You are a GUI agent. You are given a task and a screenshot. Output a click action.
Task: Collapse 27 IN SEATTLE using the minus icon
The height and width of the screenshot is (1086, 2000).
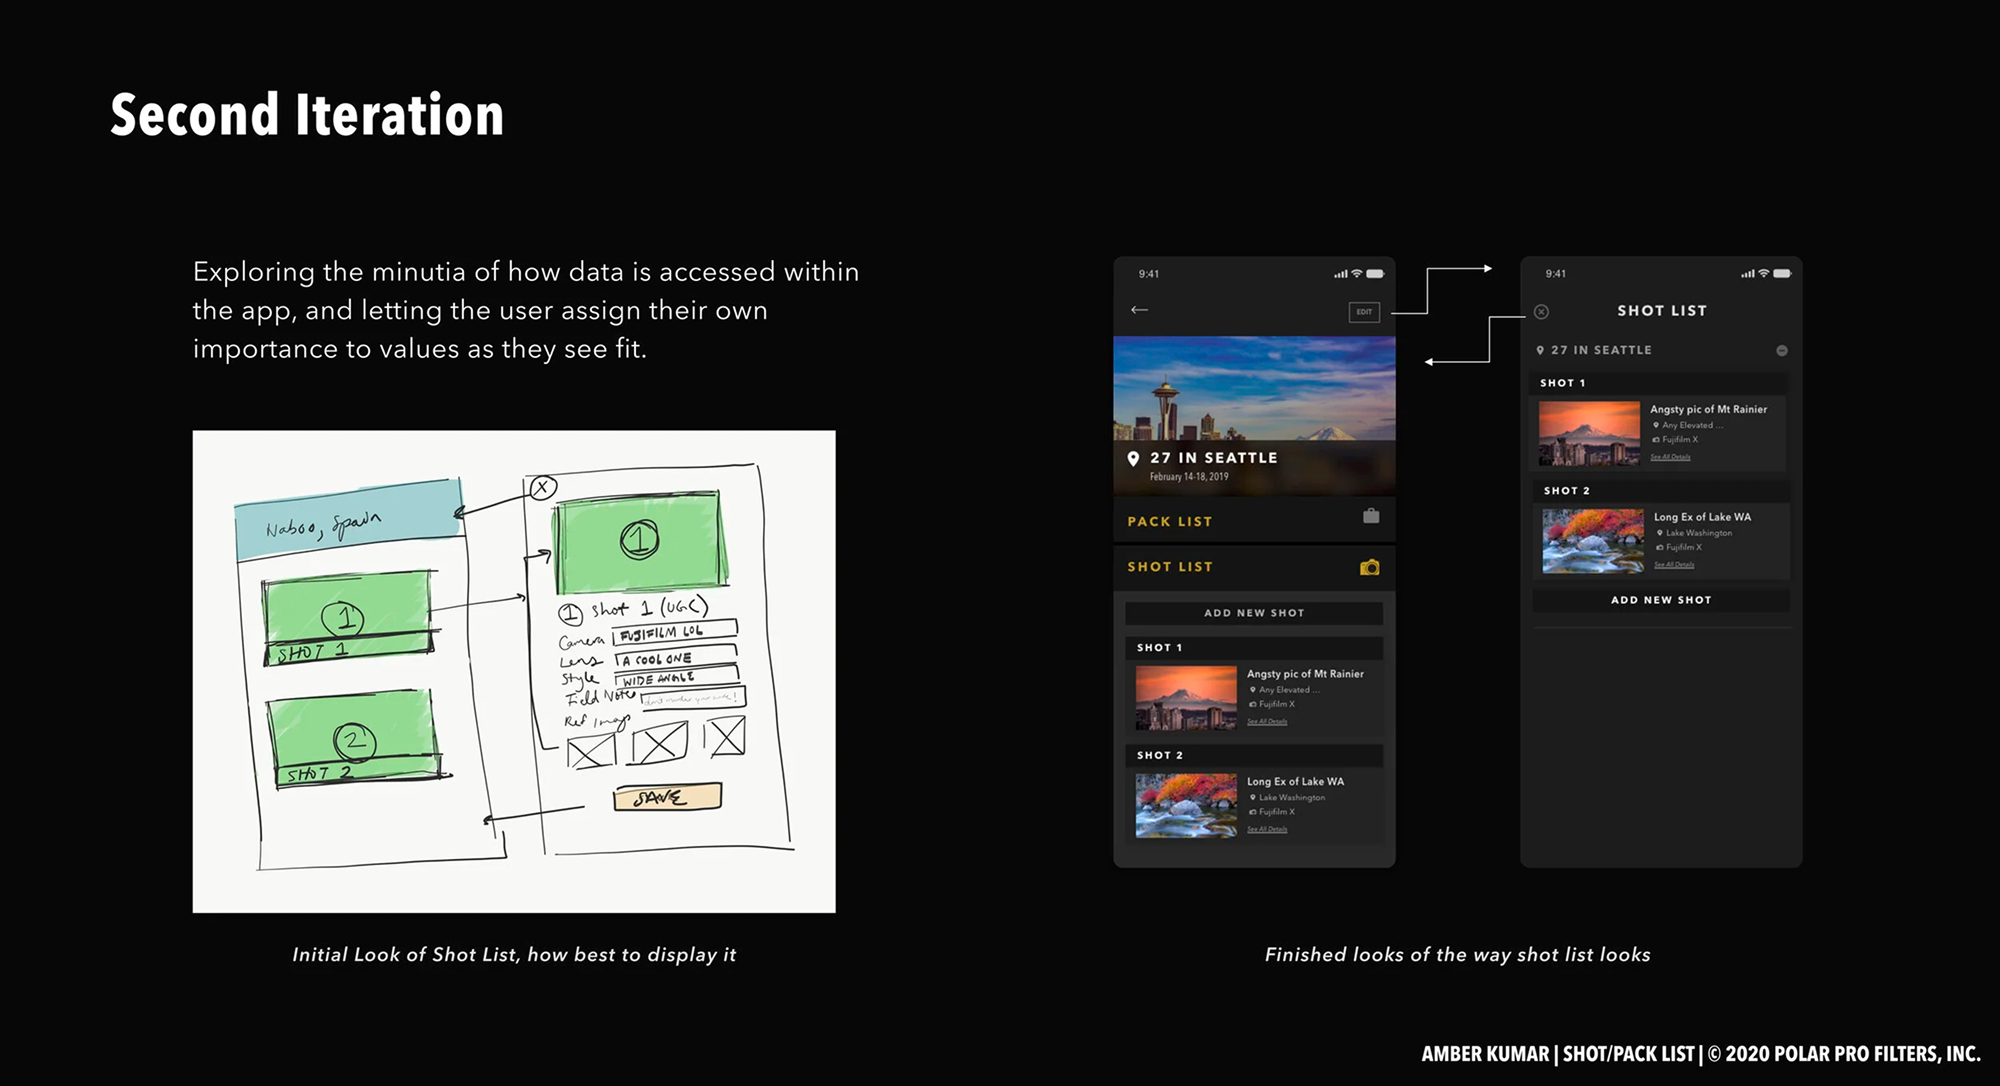[1781, 351]
